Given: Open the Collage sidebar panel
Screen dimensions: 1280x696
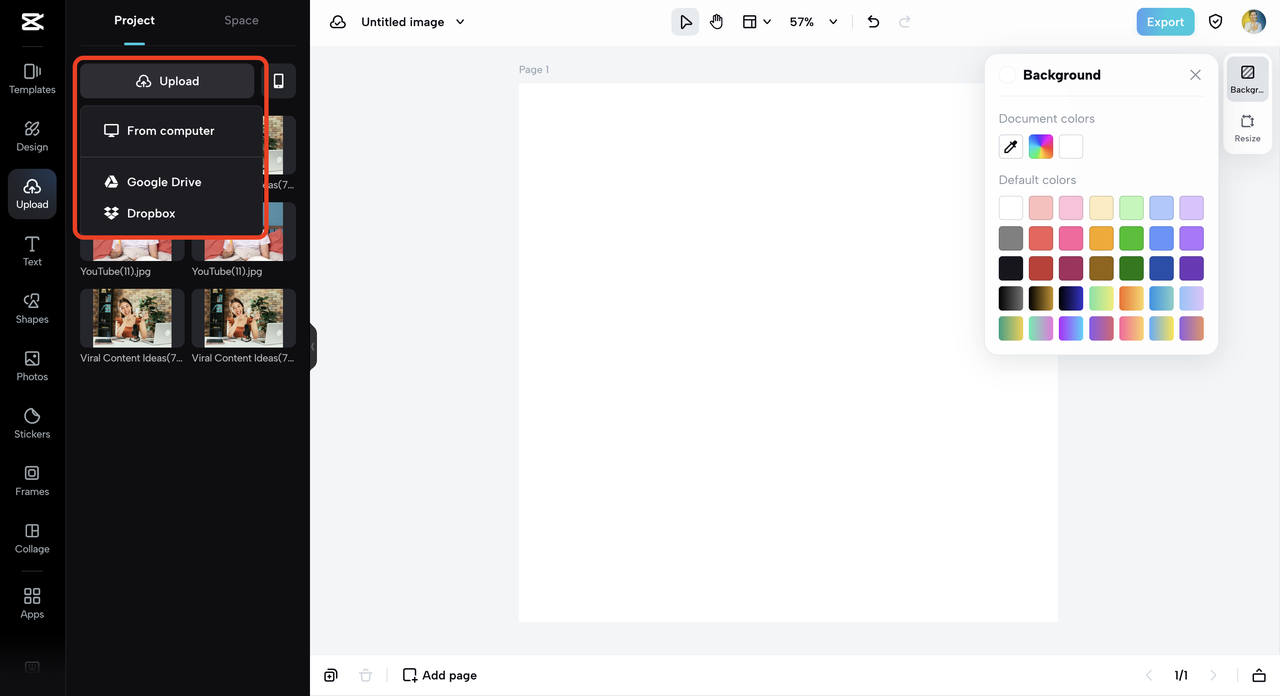Looking at the screenshot, I should coord(32,539).
